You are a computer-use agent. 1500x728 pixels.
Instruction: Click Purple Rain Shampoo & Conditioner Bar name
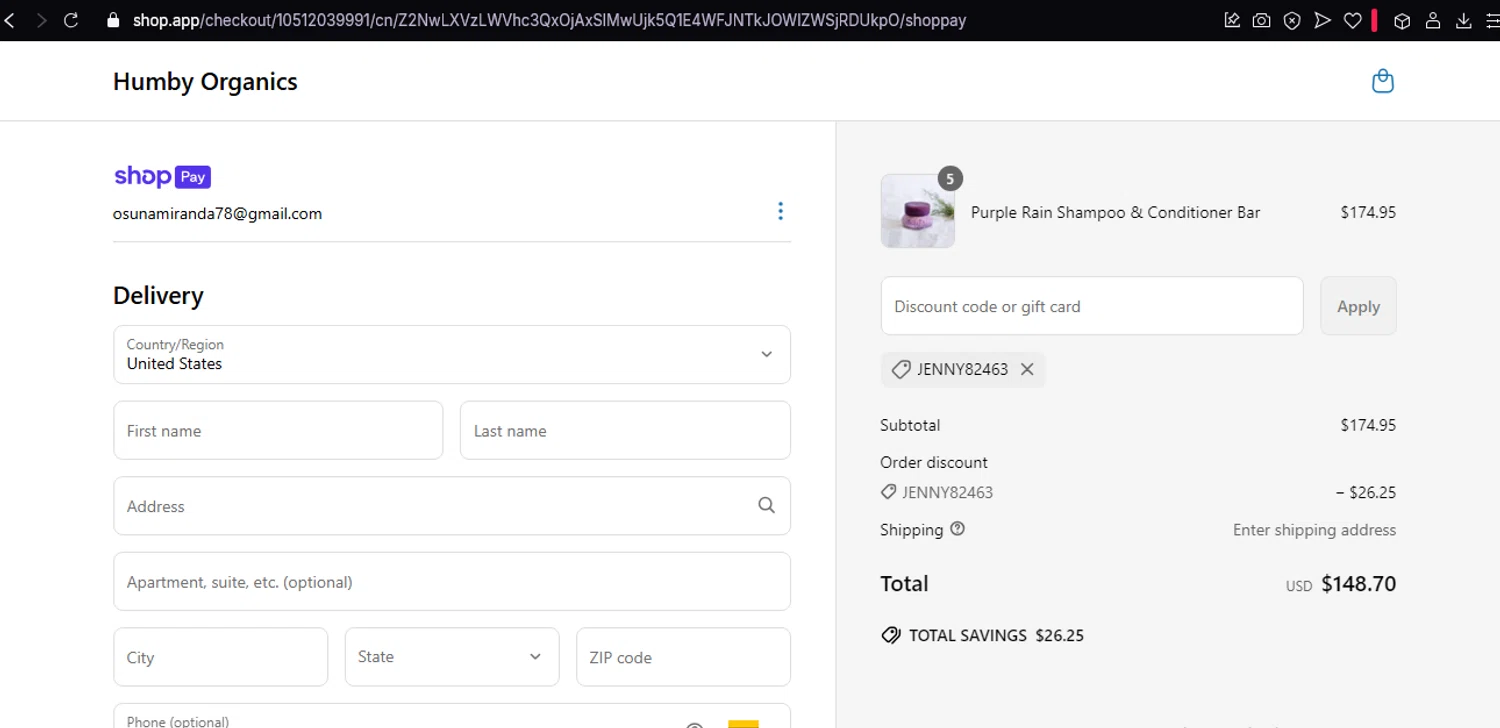[1115, 212]
